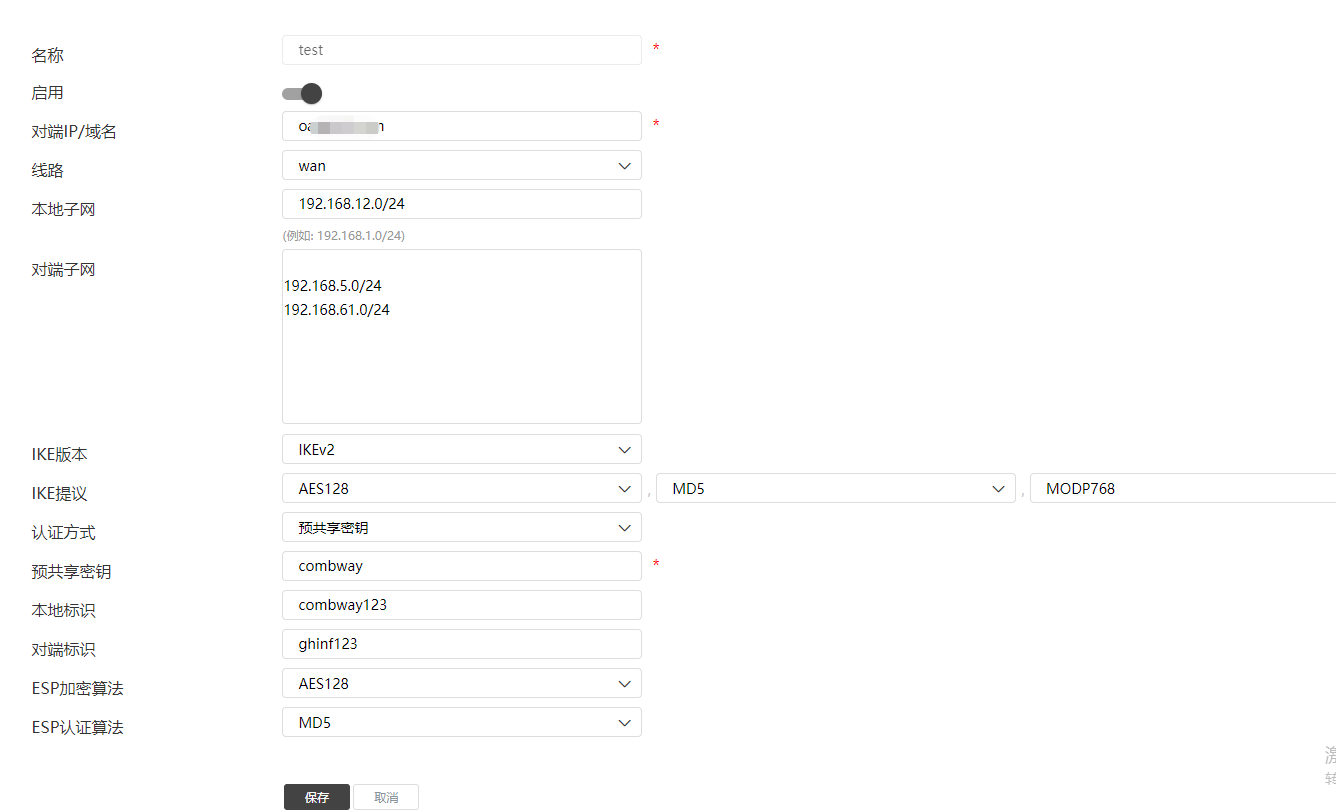Click the 名称 name input field
Image resolution: width=1336 pixels, height=811 pixels.
(x=461, y=50)
